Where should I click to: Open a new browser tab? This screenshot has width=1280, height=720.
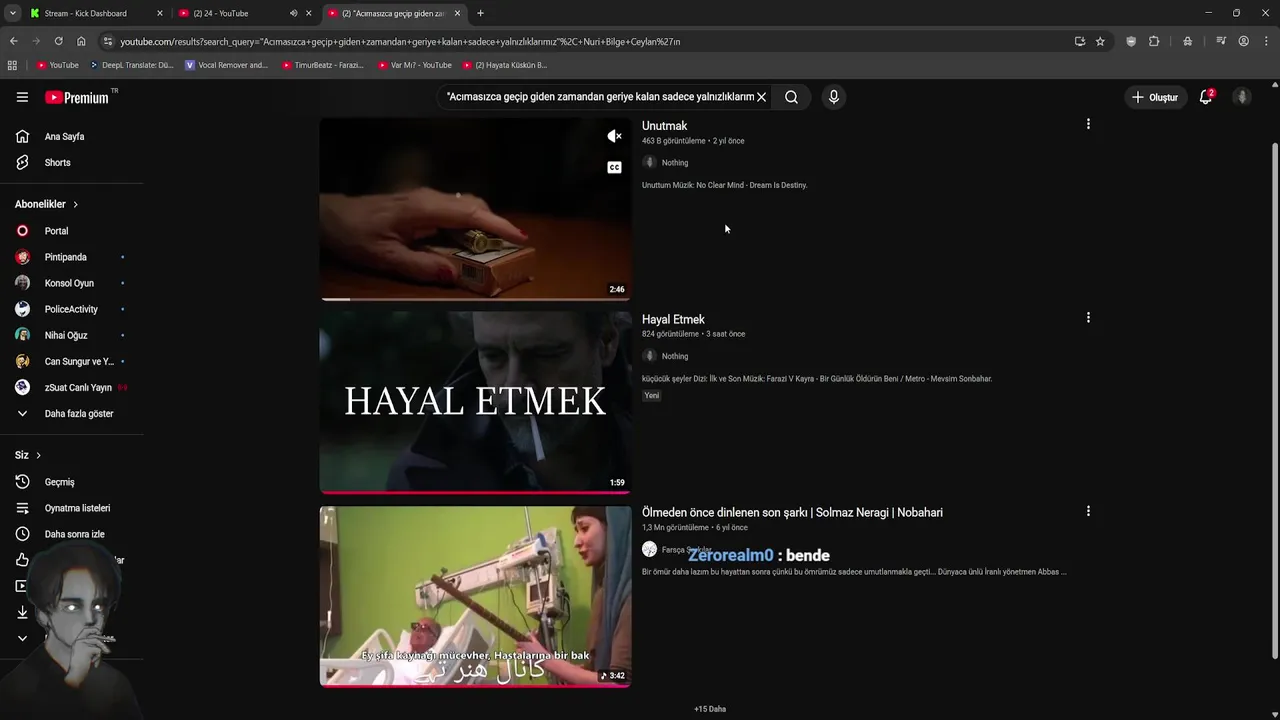tap(480, 13)
